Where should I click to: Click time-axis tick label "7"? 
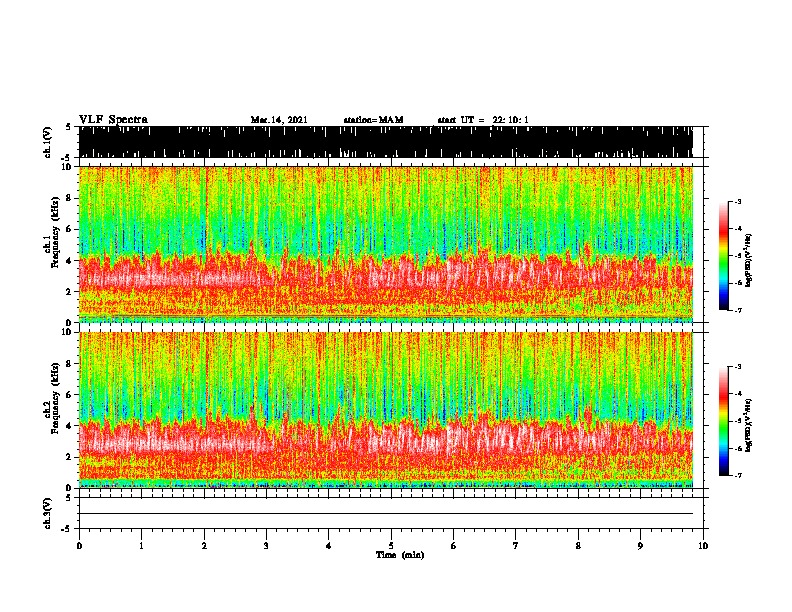[516, 546]
